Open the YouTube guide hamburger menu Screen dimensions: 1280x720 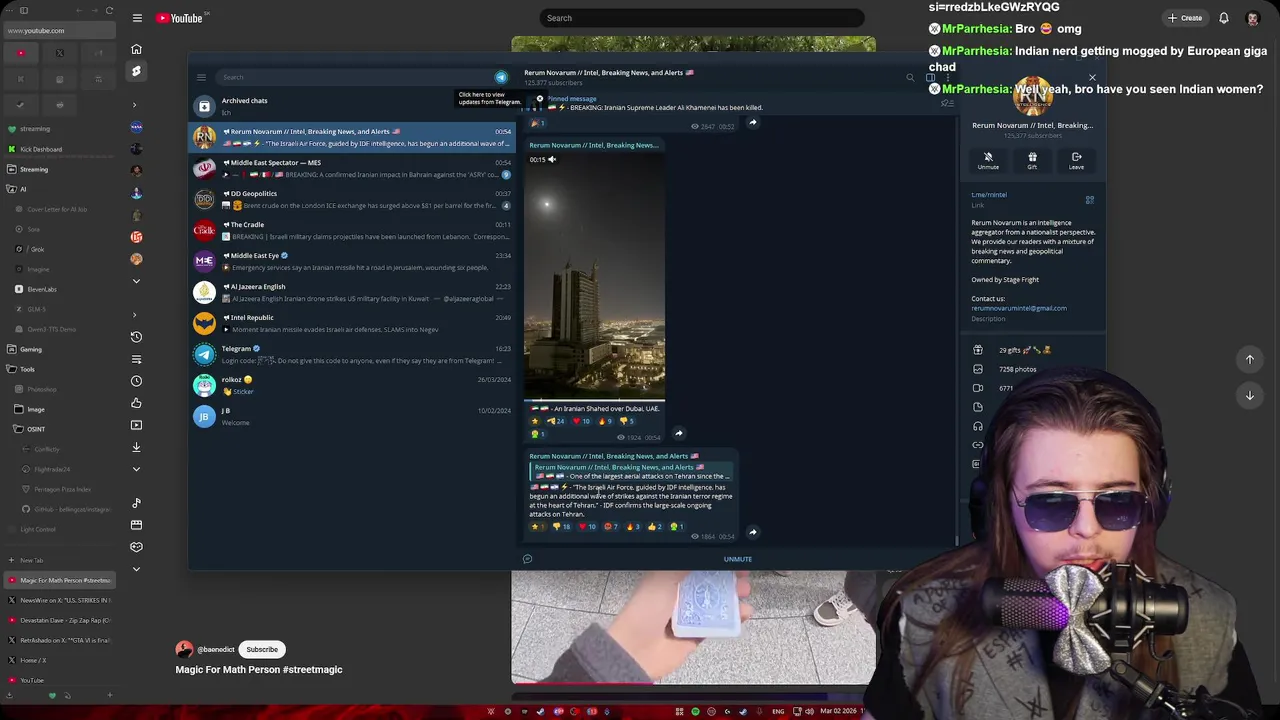137,18
